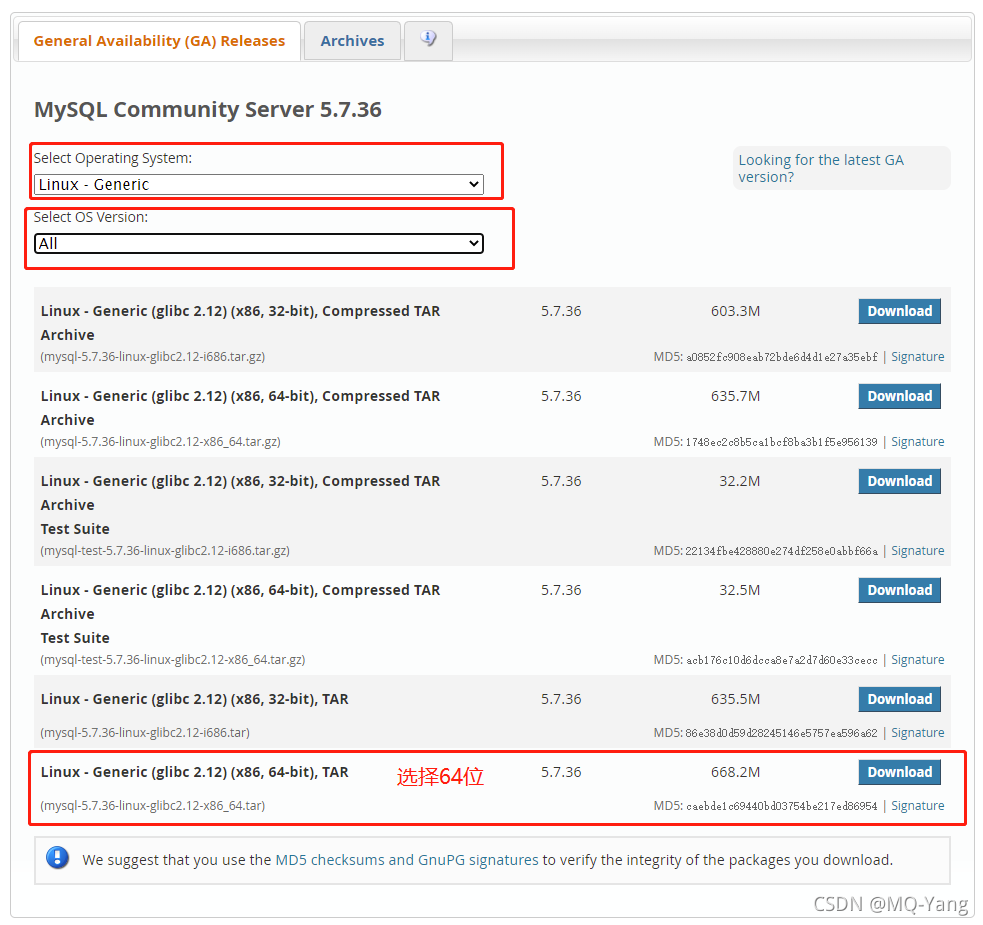The image size is (983, 925).
Task: Download the 668.2M 64-bit TAR
Action: (x=899, y=772)
